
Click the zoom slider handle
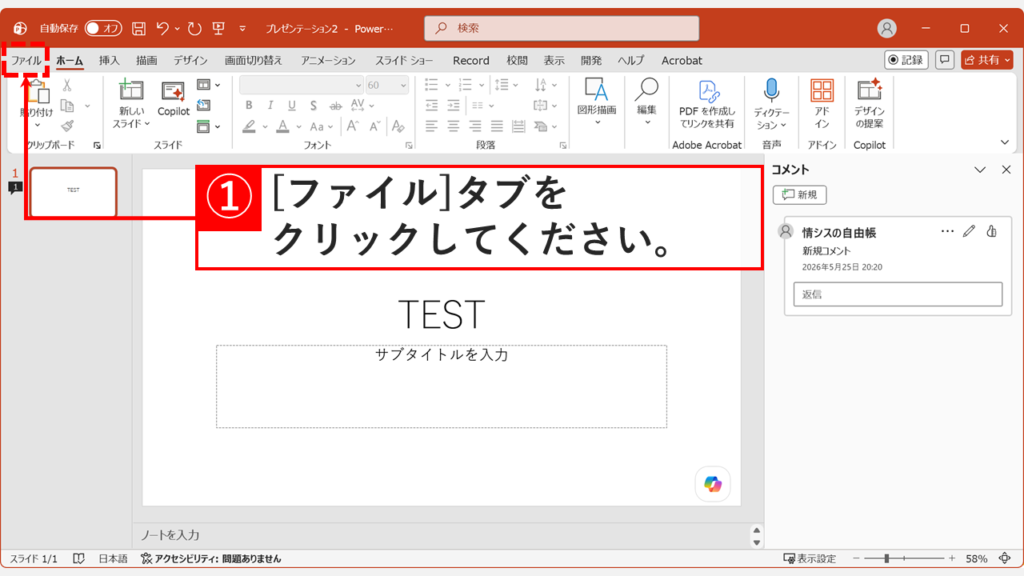pyautogui.click(x=886, y=558)
